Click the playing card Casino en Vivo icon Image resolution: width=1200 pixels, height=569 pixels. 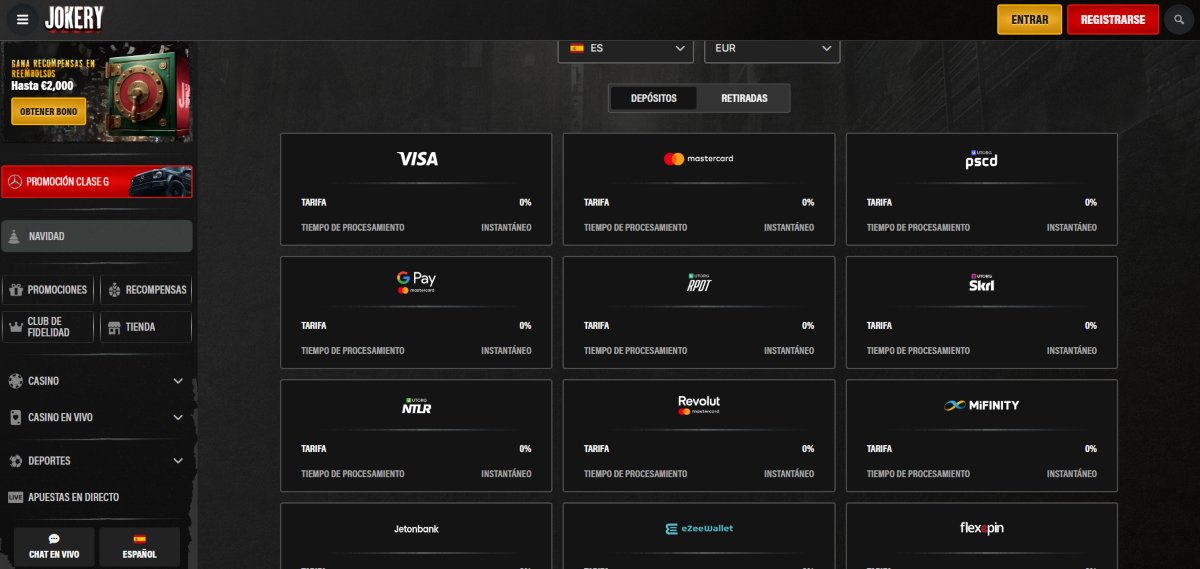pos(15,417)
